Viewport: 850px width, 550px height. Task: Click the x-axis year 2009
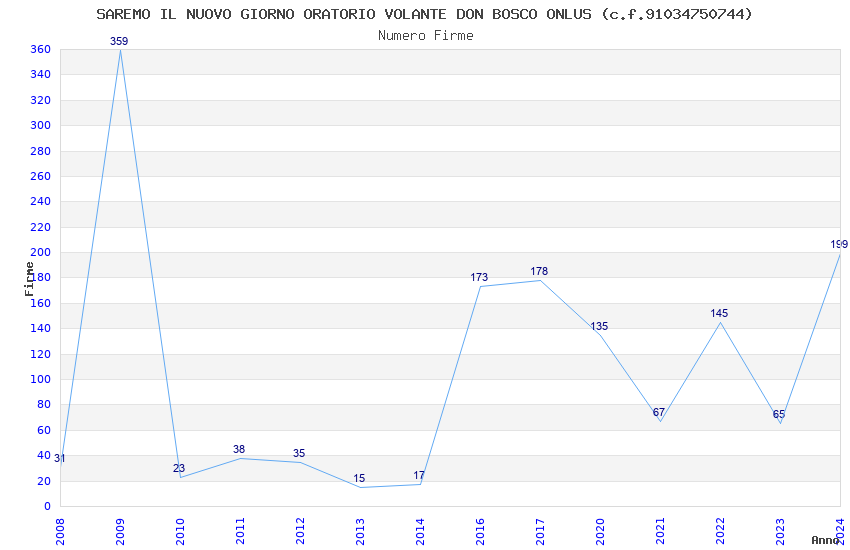(x=120, y=532)
